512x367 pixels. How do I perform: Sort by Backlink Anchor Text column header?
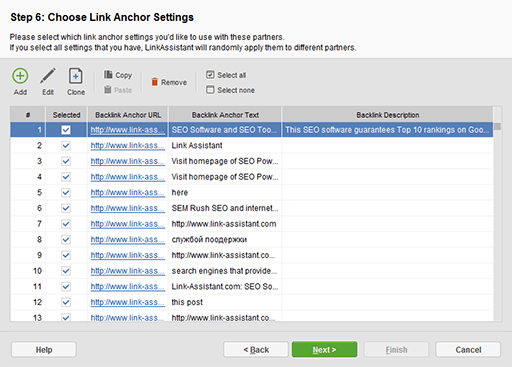coord(225,115)
